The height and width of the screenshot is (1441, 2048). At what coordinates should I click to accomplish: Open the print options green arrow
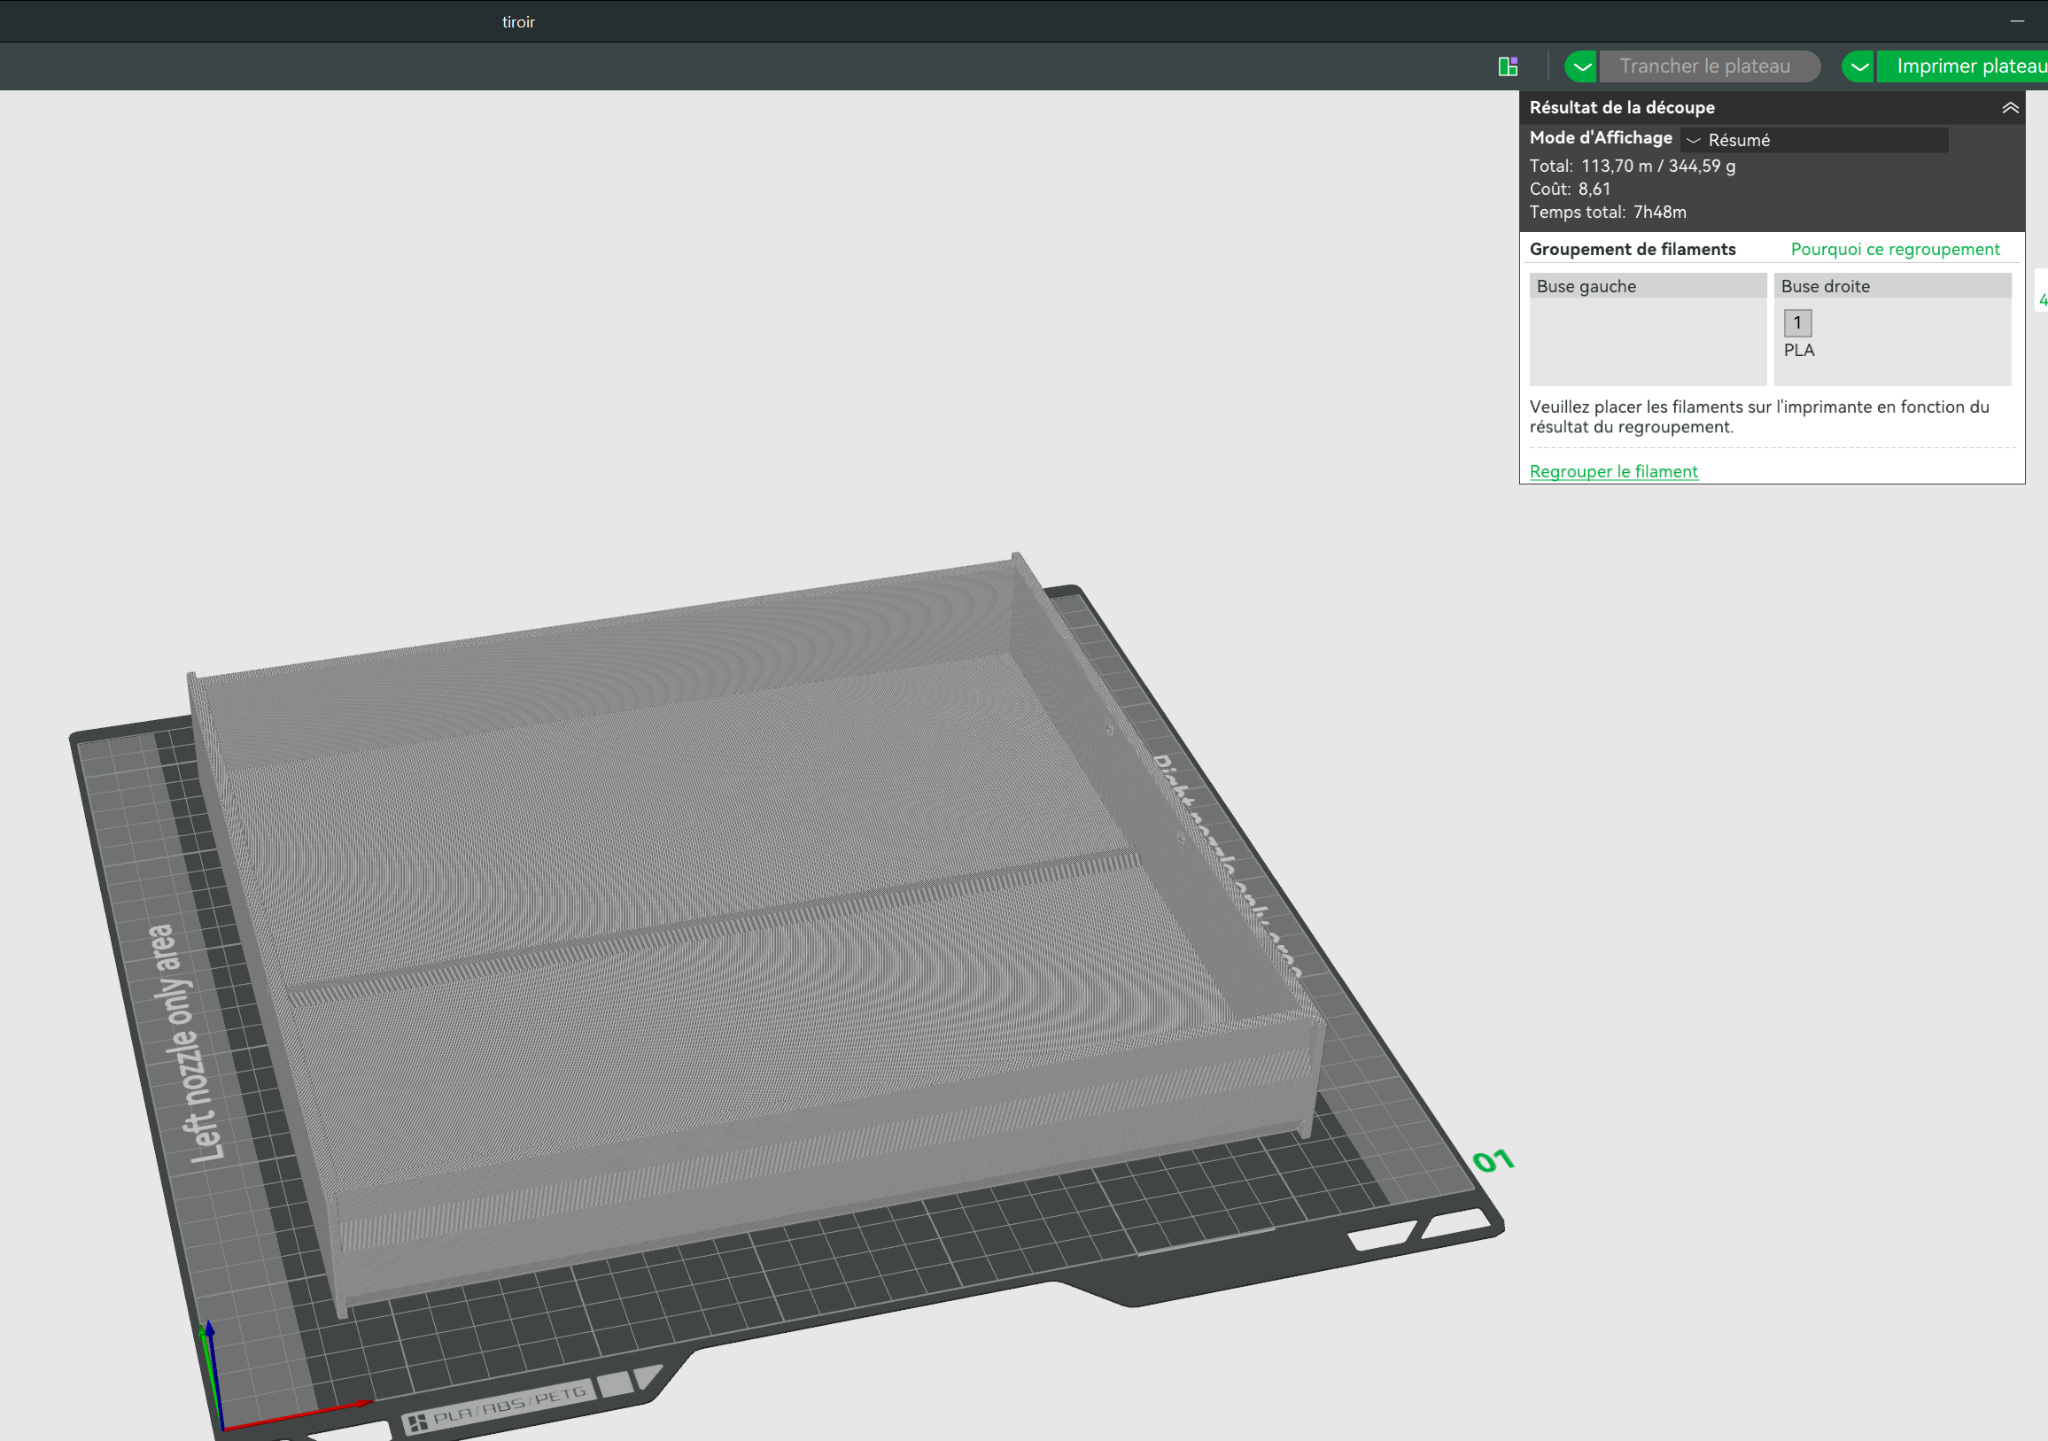1858,67
